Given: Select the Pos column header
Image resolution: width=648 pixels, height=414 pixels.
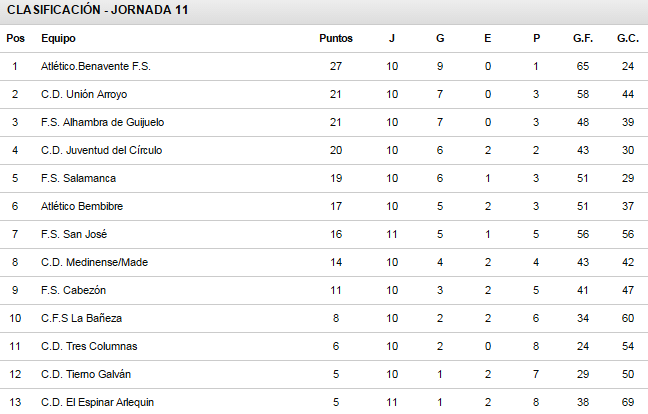Looking at the screenshot, I should (15, 38).
